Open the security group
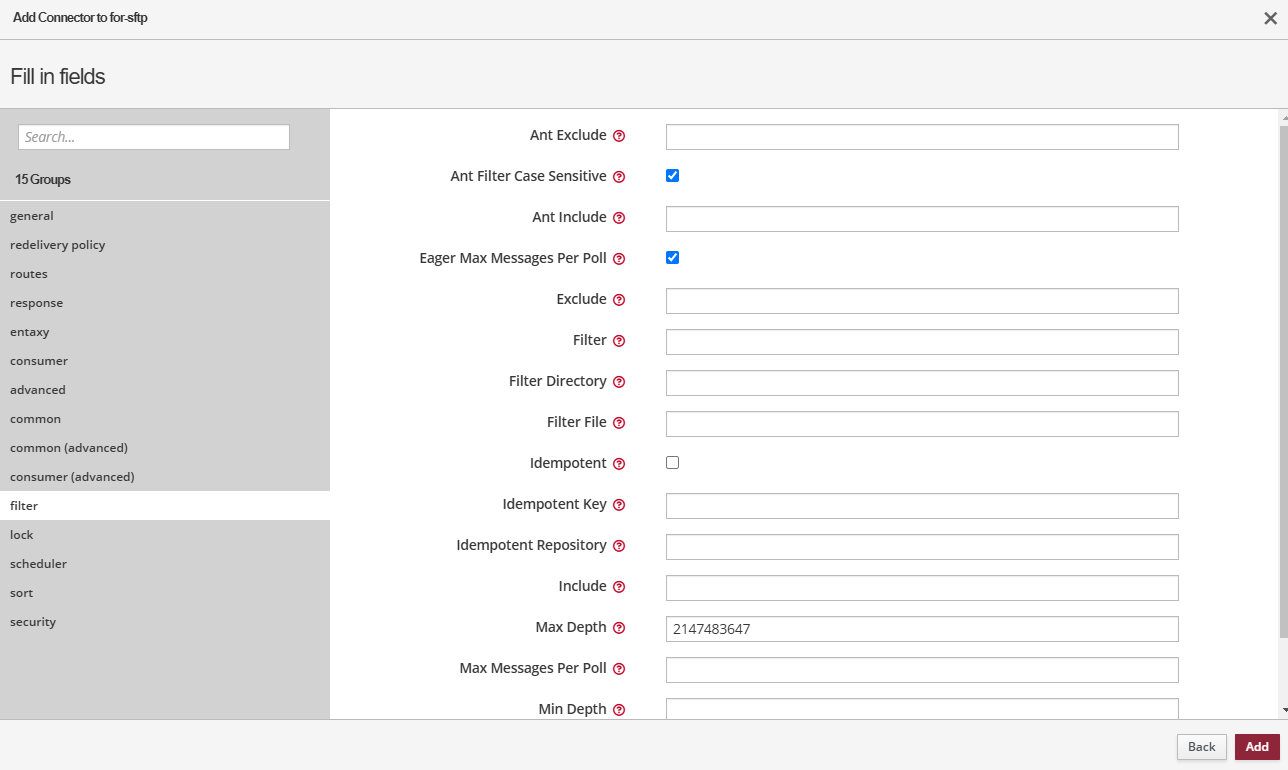 [33, 622]
